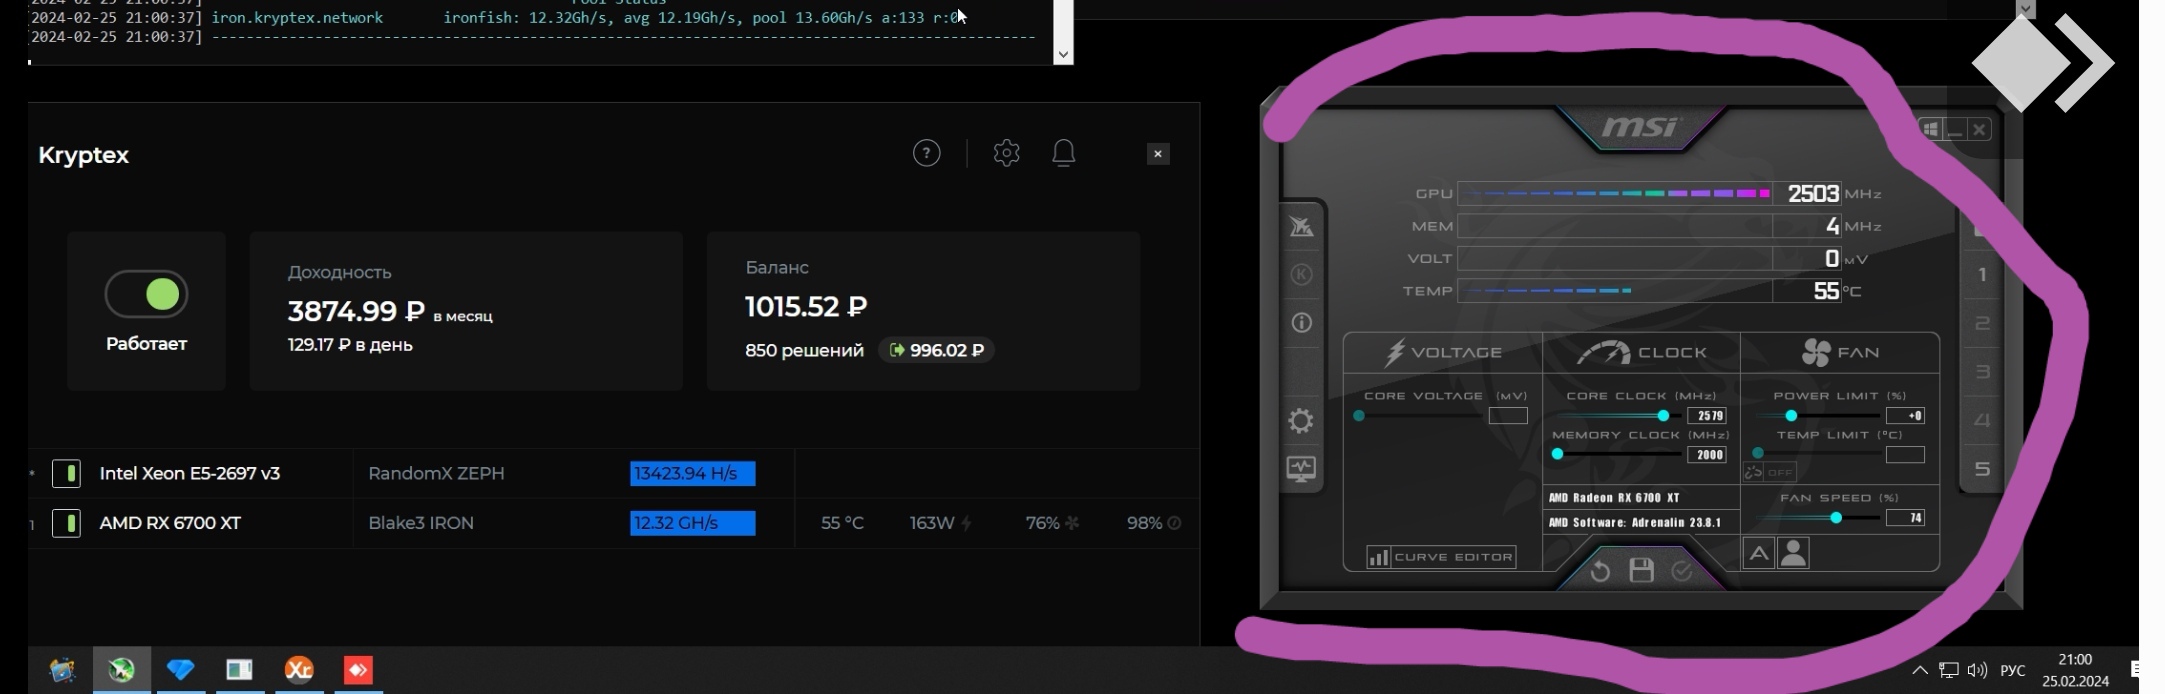The width and height of the screenshot is (2165, 694).
Task: Expand the hidden system tray icons chevron
Action: coord(1919,670)
